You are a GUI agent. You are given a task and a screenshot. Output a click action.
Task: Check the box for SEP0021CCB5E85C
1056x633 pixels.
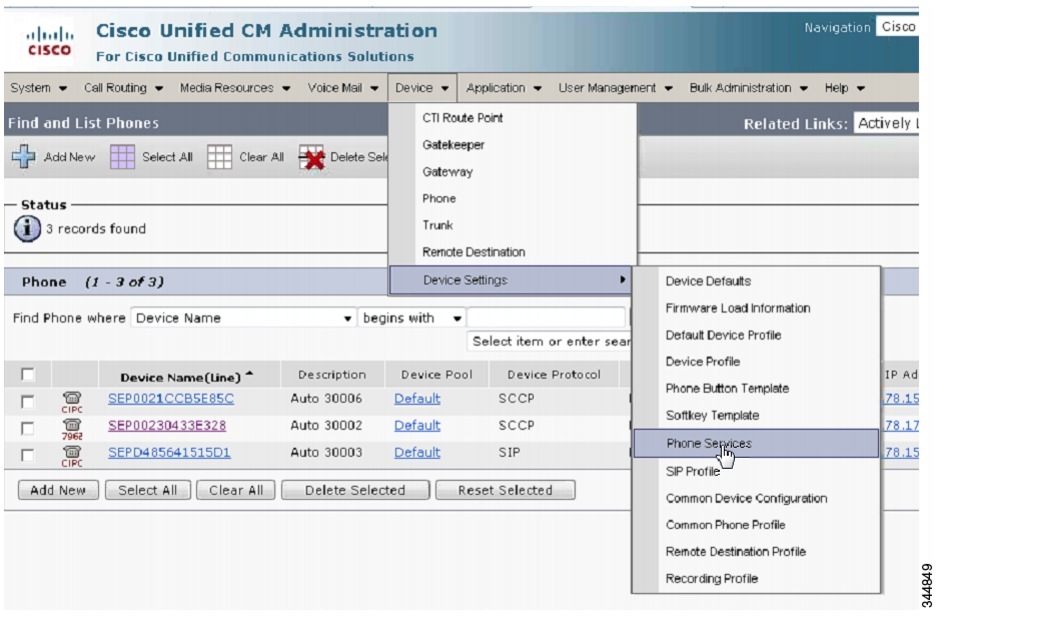[x=27, y=401]
